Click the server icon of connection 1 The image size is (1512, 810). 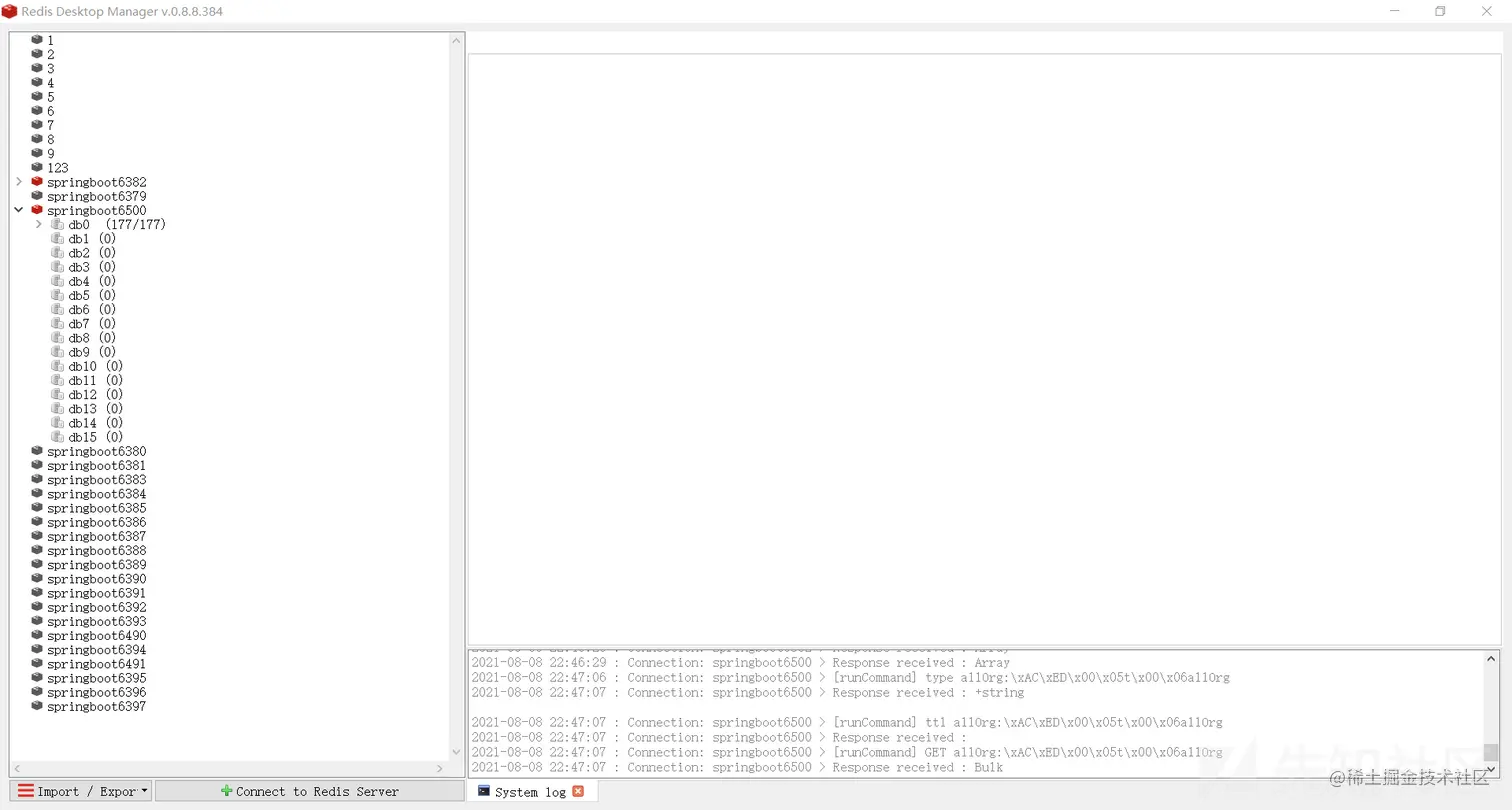click(x=37, y=40)
